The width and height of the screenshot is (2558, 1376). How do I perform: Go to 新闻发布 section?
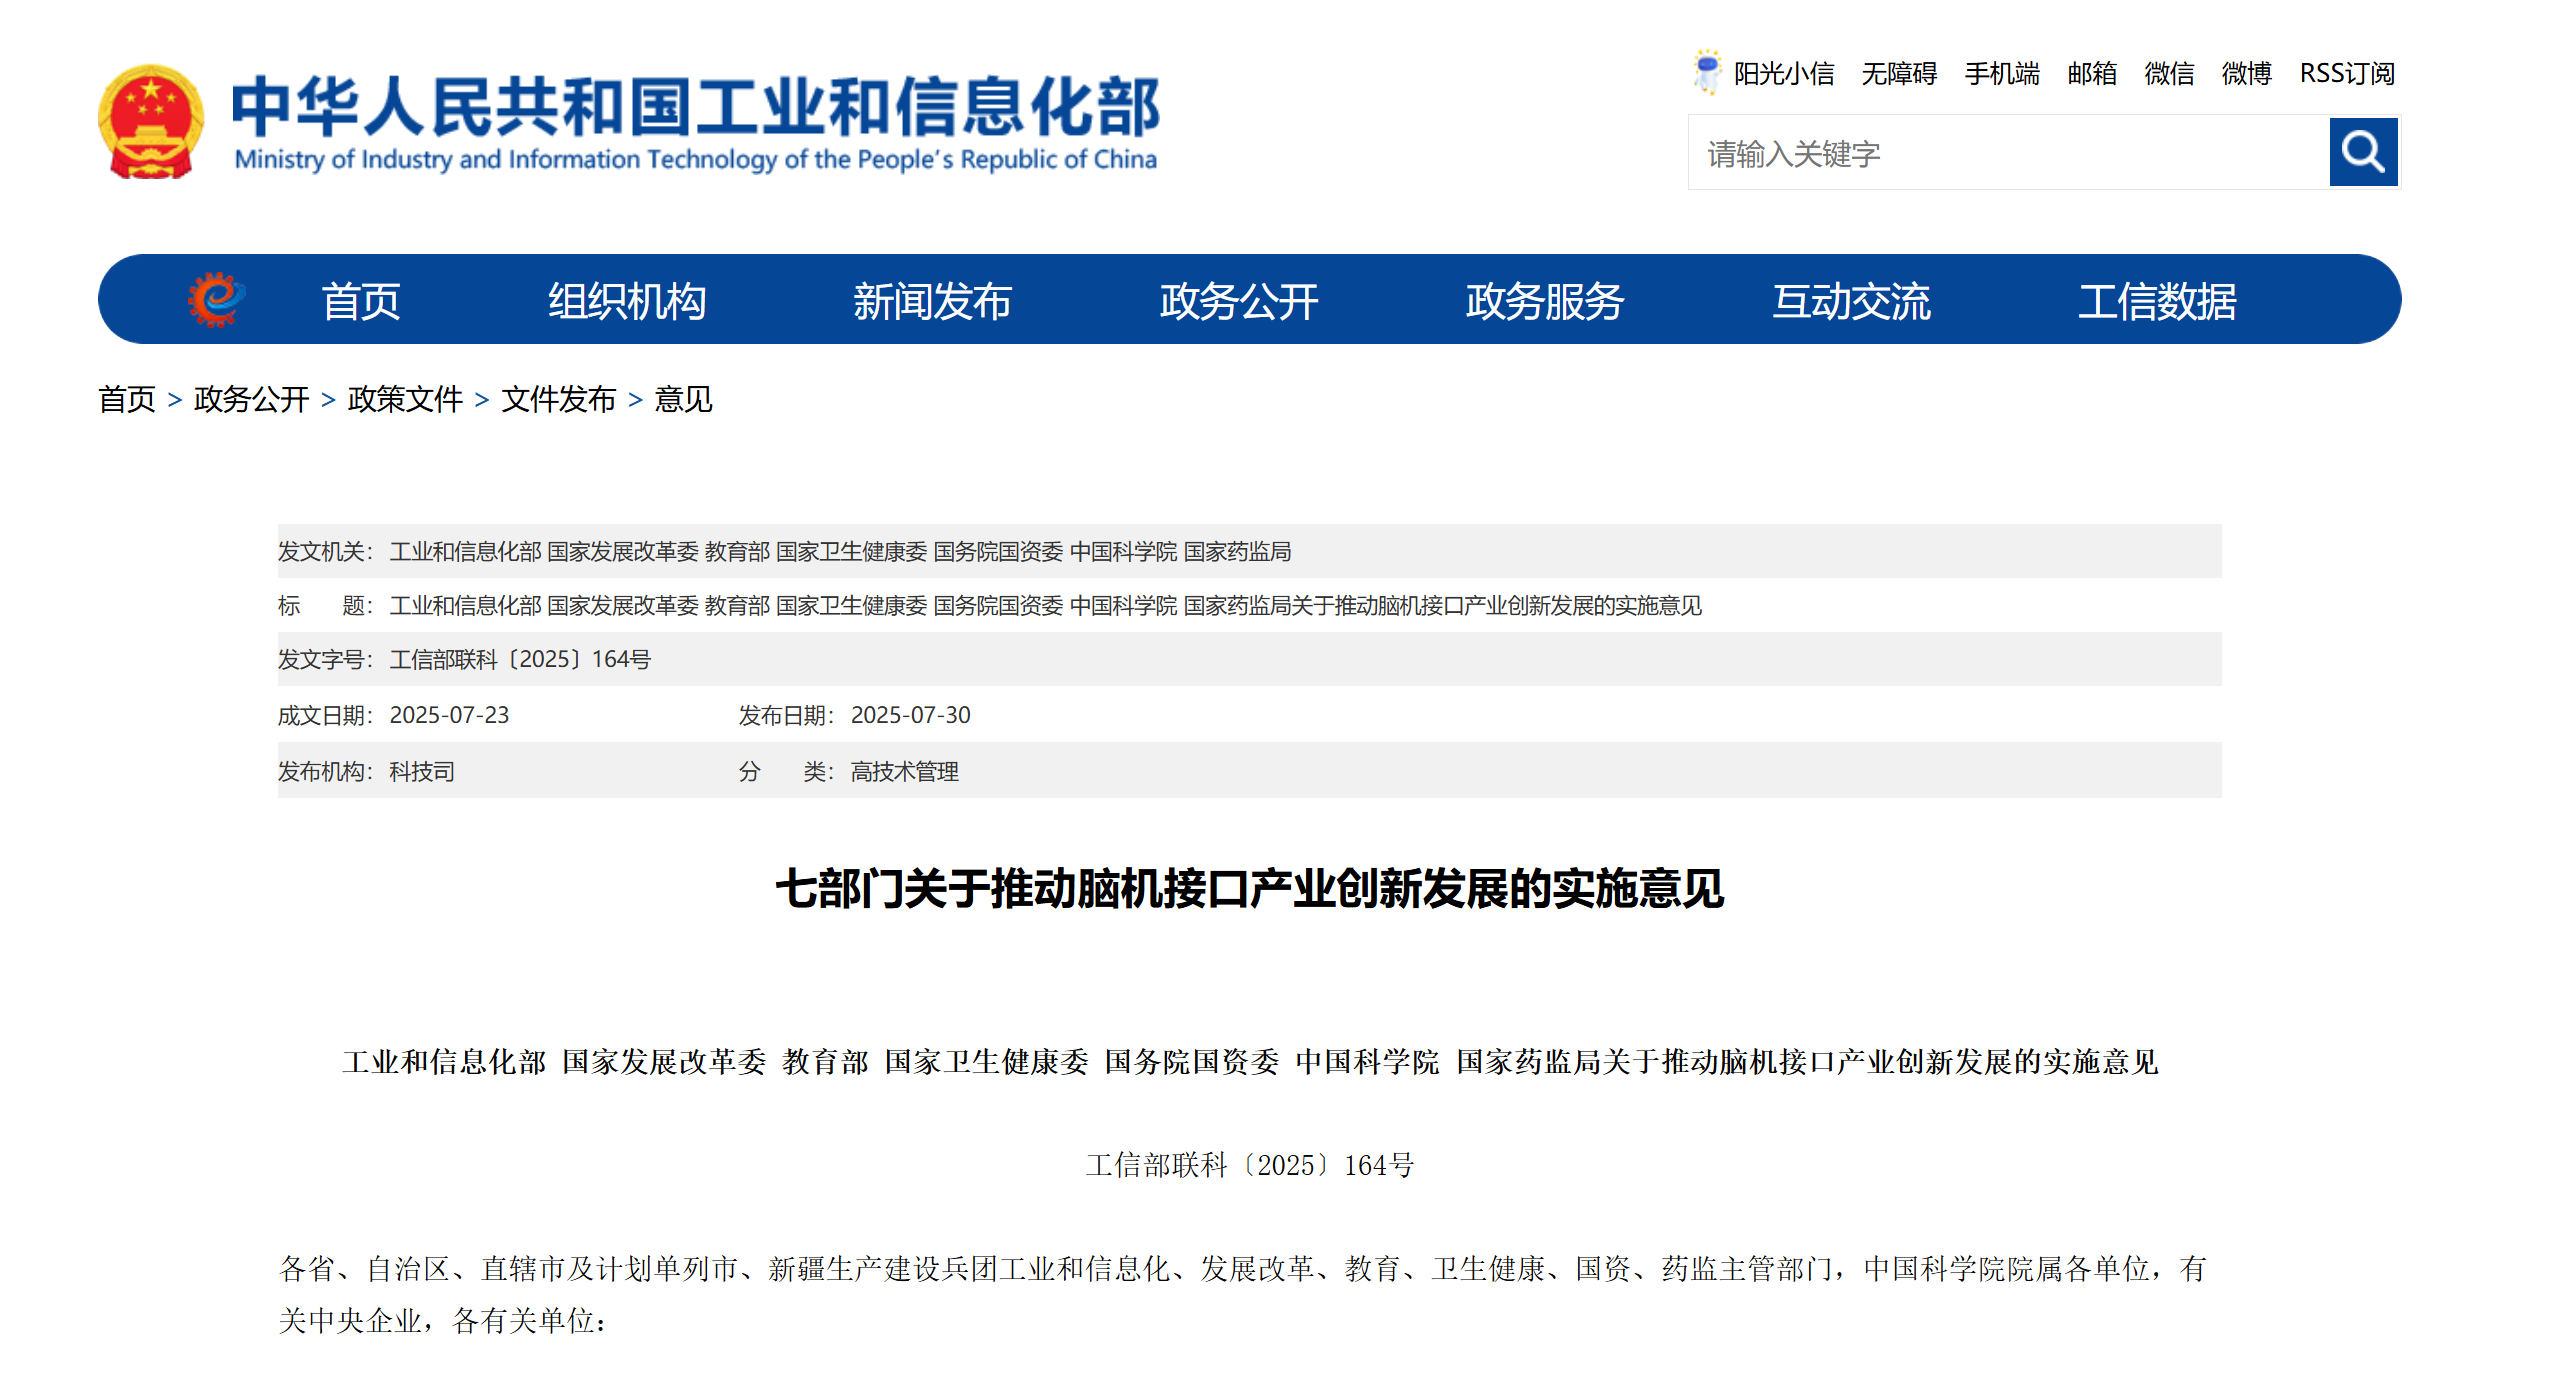932,301
